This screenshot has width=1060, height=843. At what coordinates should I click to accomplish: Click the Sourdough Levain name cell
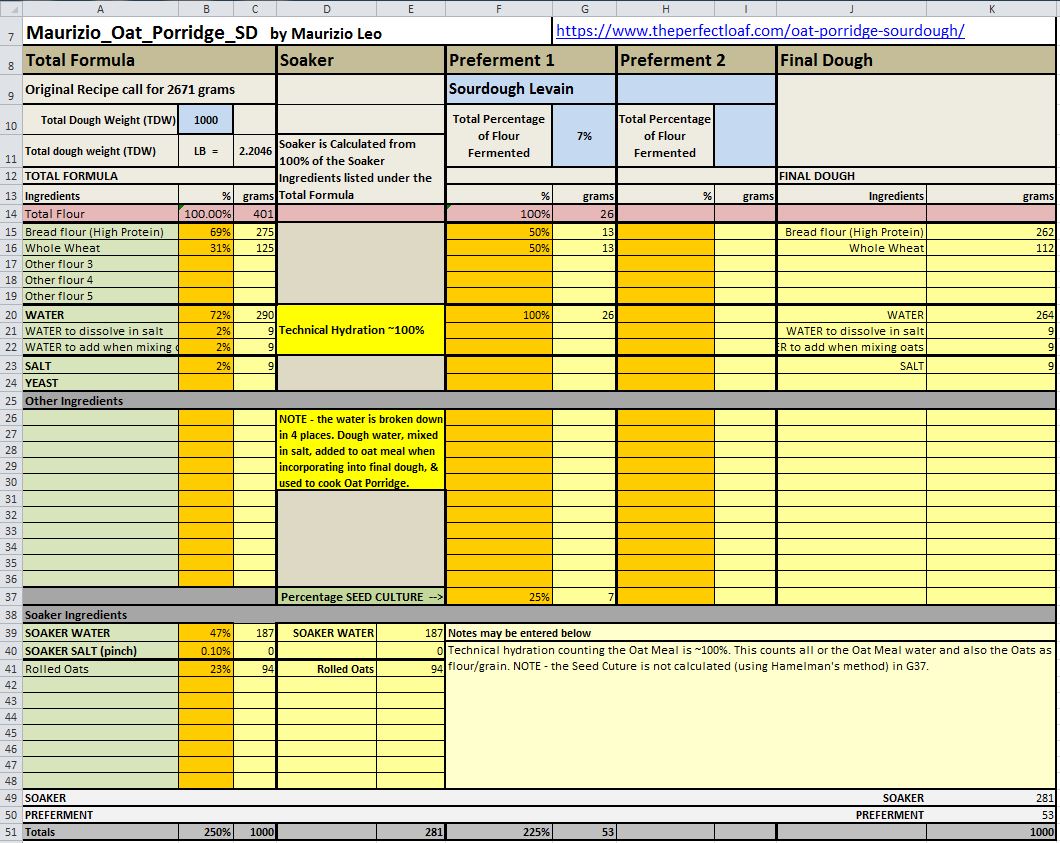531,89
